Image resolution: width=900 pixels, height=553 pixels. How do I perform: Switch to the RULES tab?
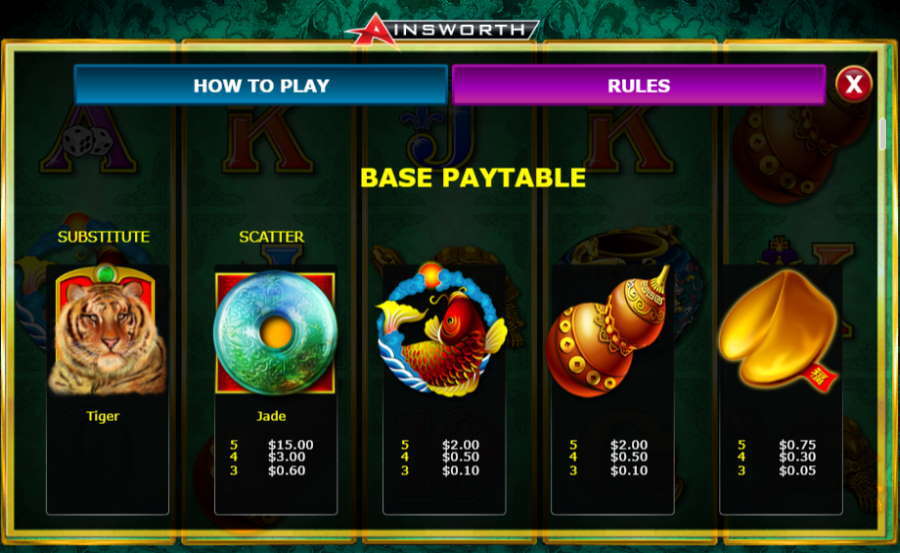[639, 85]
